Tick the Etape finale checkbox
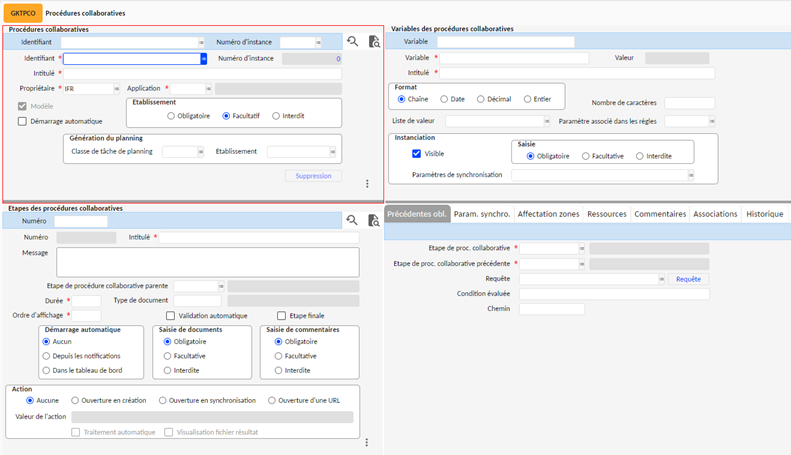This screenshot has height=455, width=791. 282,316
